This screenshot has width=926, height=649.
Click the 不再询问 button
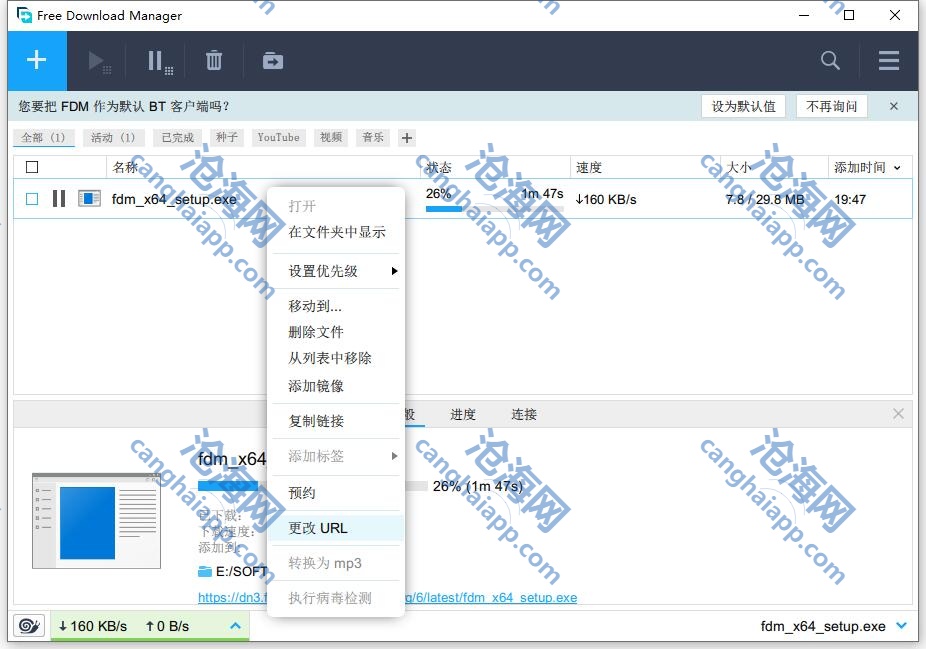coord(831,106)
